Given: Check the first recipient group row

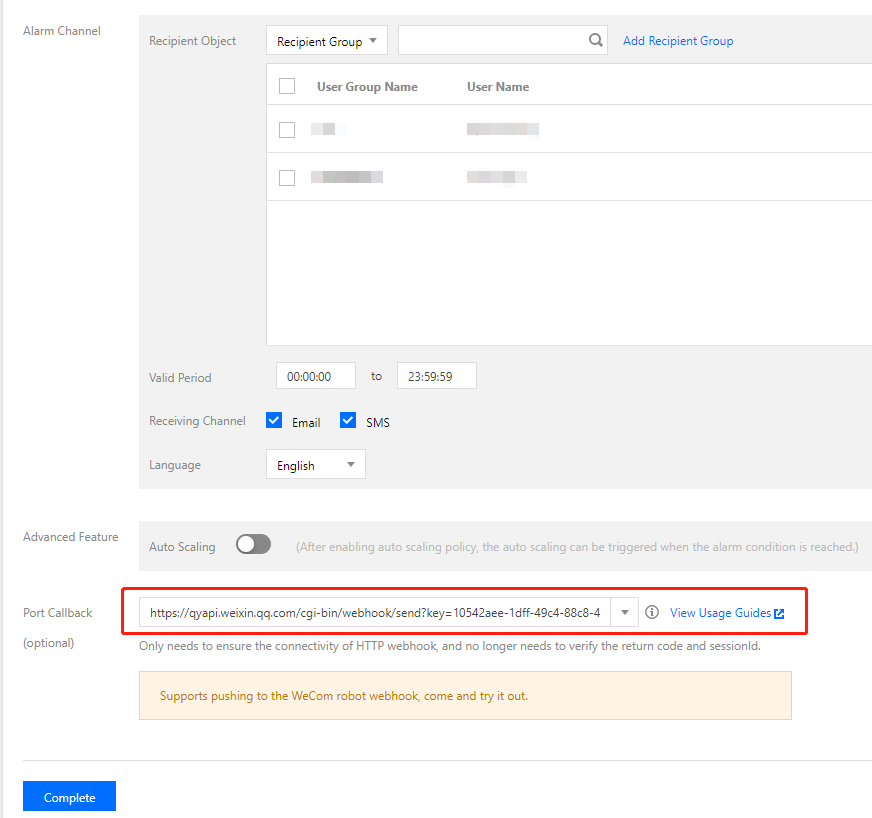Looking at the screenshot, I should [x=287, y=129].
